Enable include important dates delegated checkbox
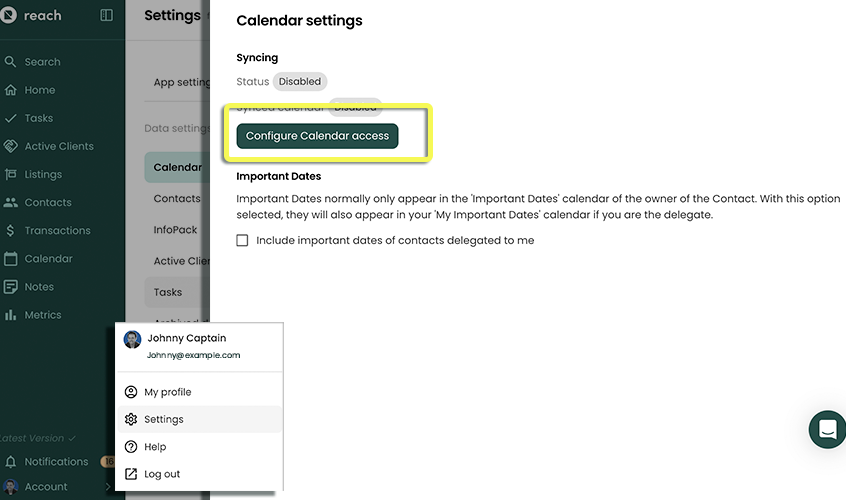The image size is (846, 500). click(x=242, y=240)
